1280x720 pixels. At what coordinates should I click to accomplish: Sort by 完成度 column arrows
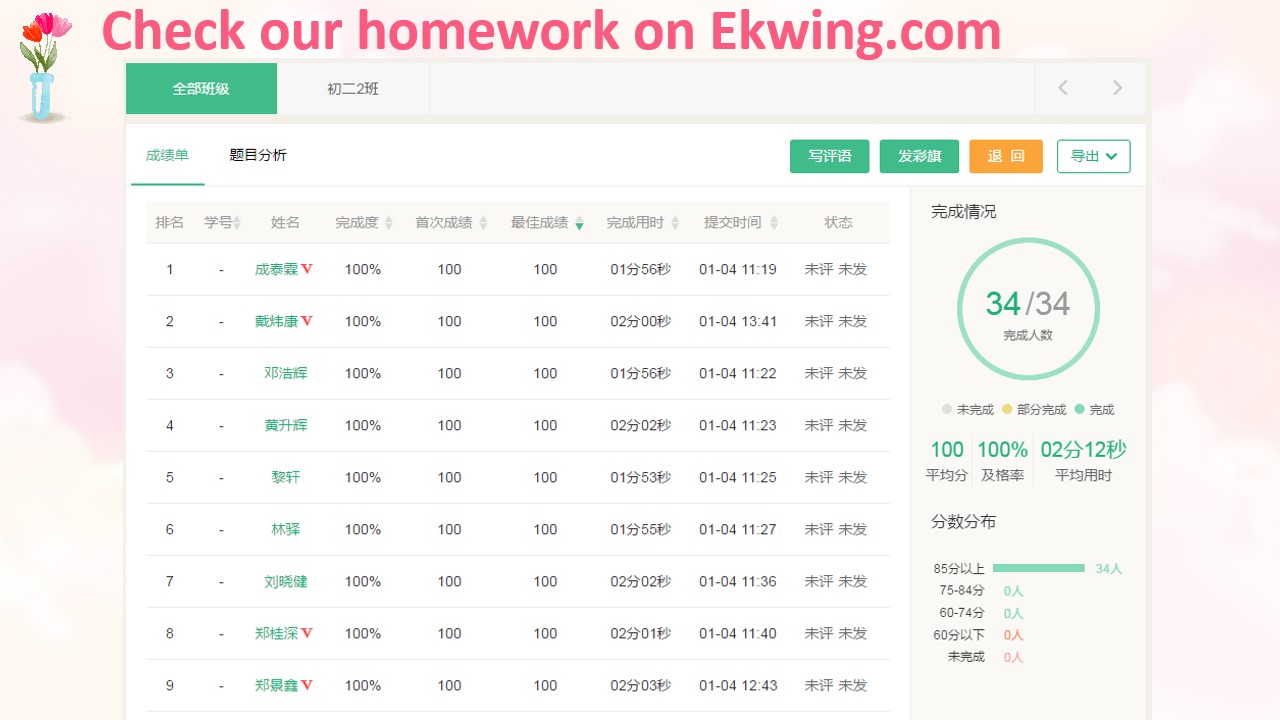click(x=389, y=223)
